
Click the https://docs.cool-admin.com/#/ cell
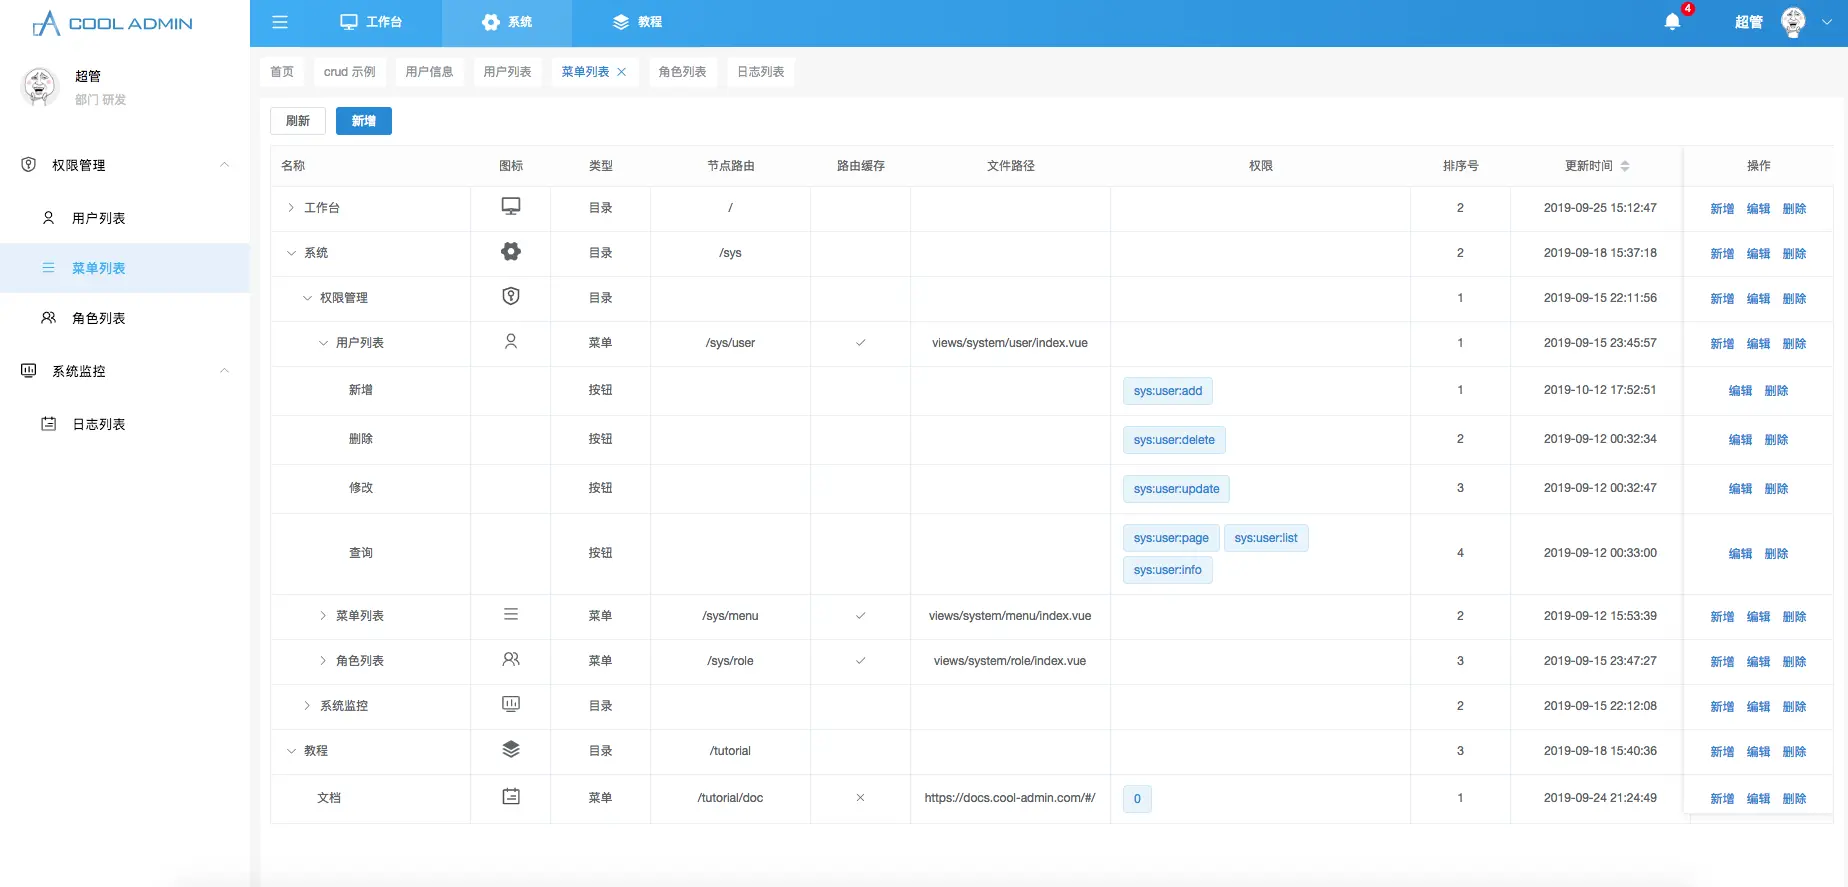click(1010, 798)
